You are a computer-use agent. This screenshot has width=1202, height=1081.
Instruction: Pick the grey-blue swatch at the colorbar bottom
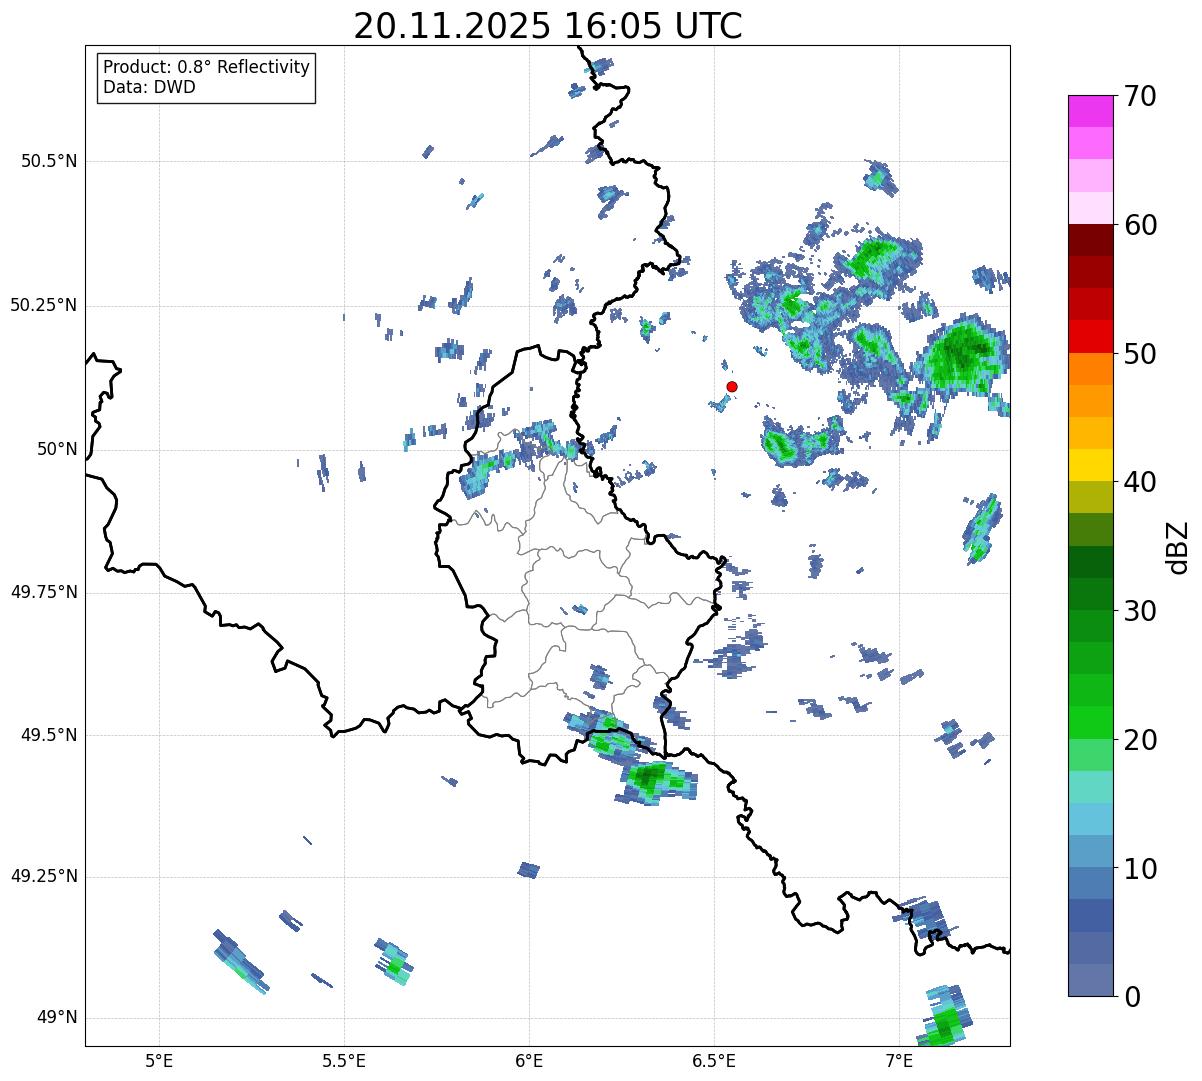[1090, 979]
